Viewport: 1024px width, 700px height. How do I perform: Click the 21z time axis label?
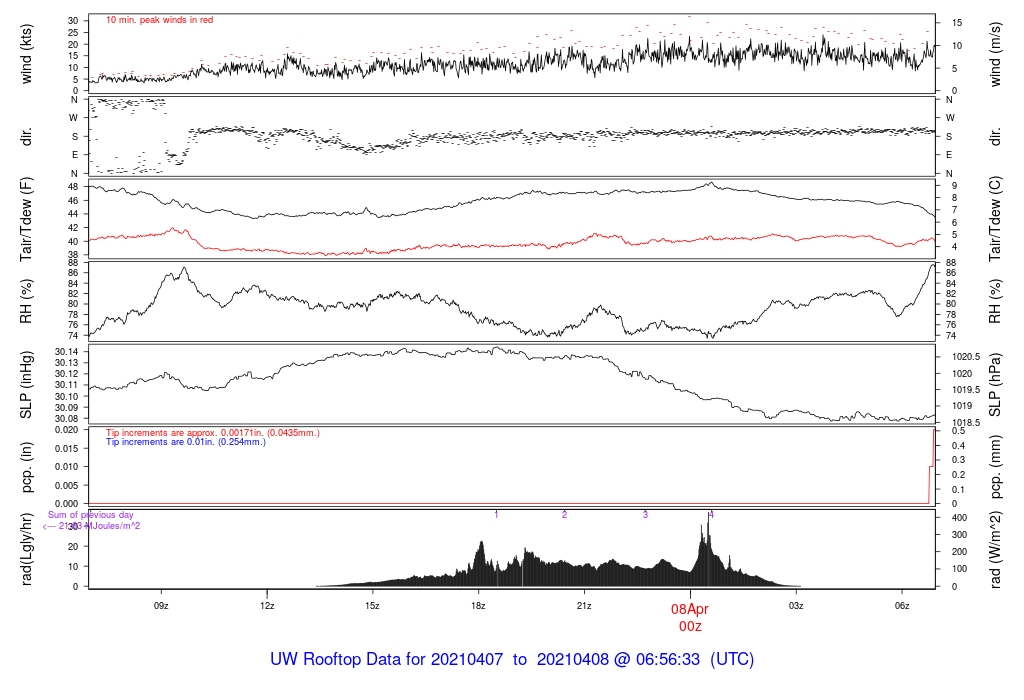pyautogui.click(x=584, y=606)
